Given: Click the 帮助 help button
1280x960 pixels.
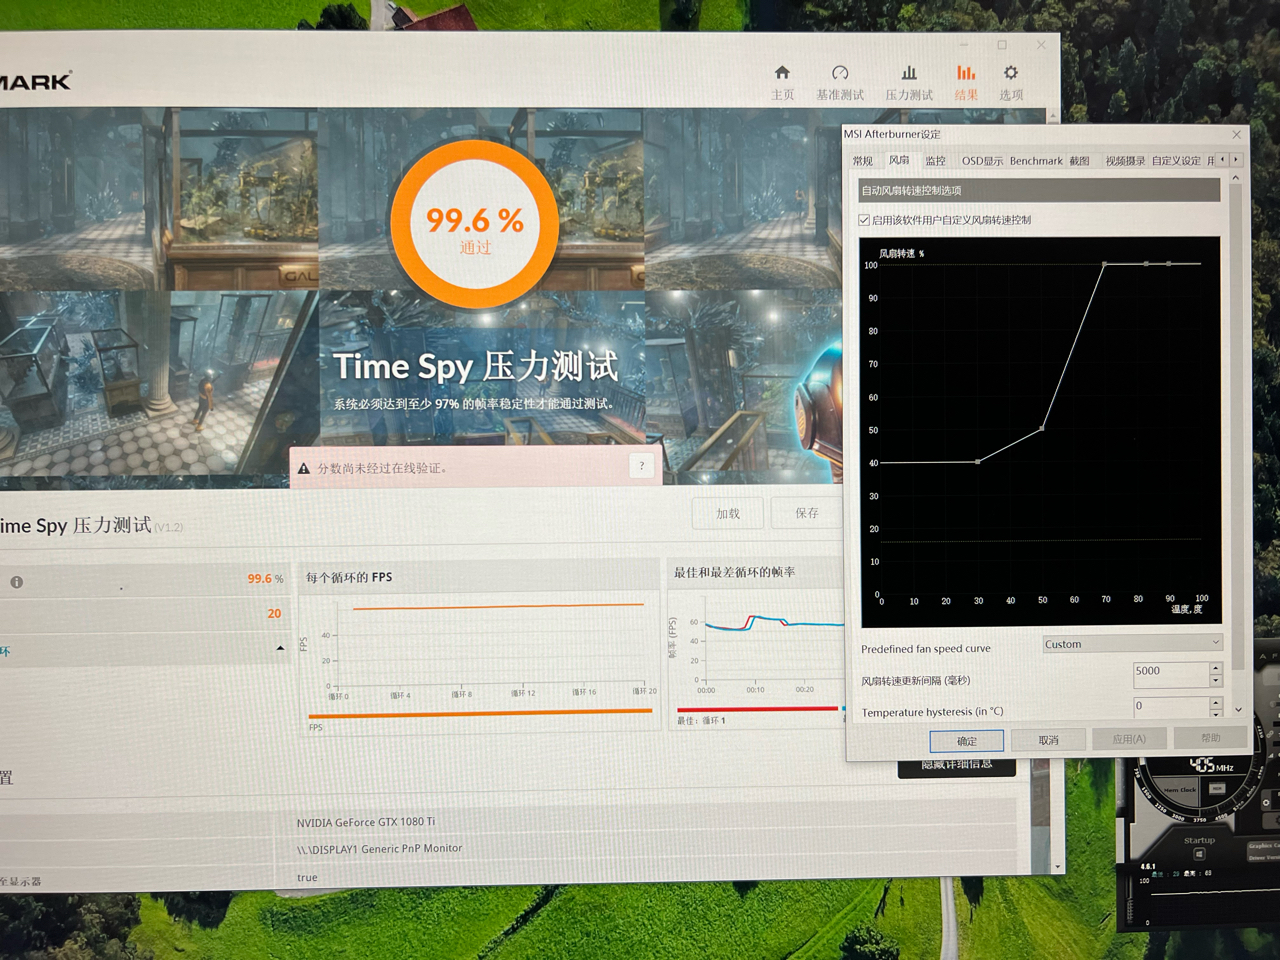Looking at the screenshot, I should click(x=1210, y=738).
